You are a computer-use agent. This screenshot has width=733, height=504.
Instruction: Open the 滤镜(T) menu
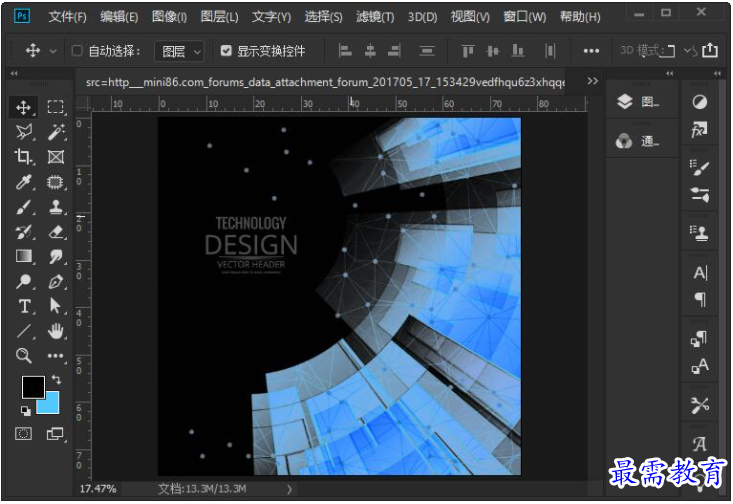pos(375,17)
